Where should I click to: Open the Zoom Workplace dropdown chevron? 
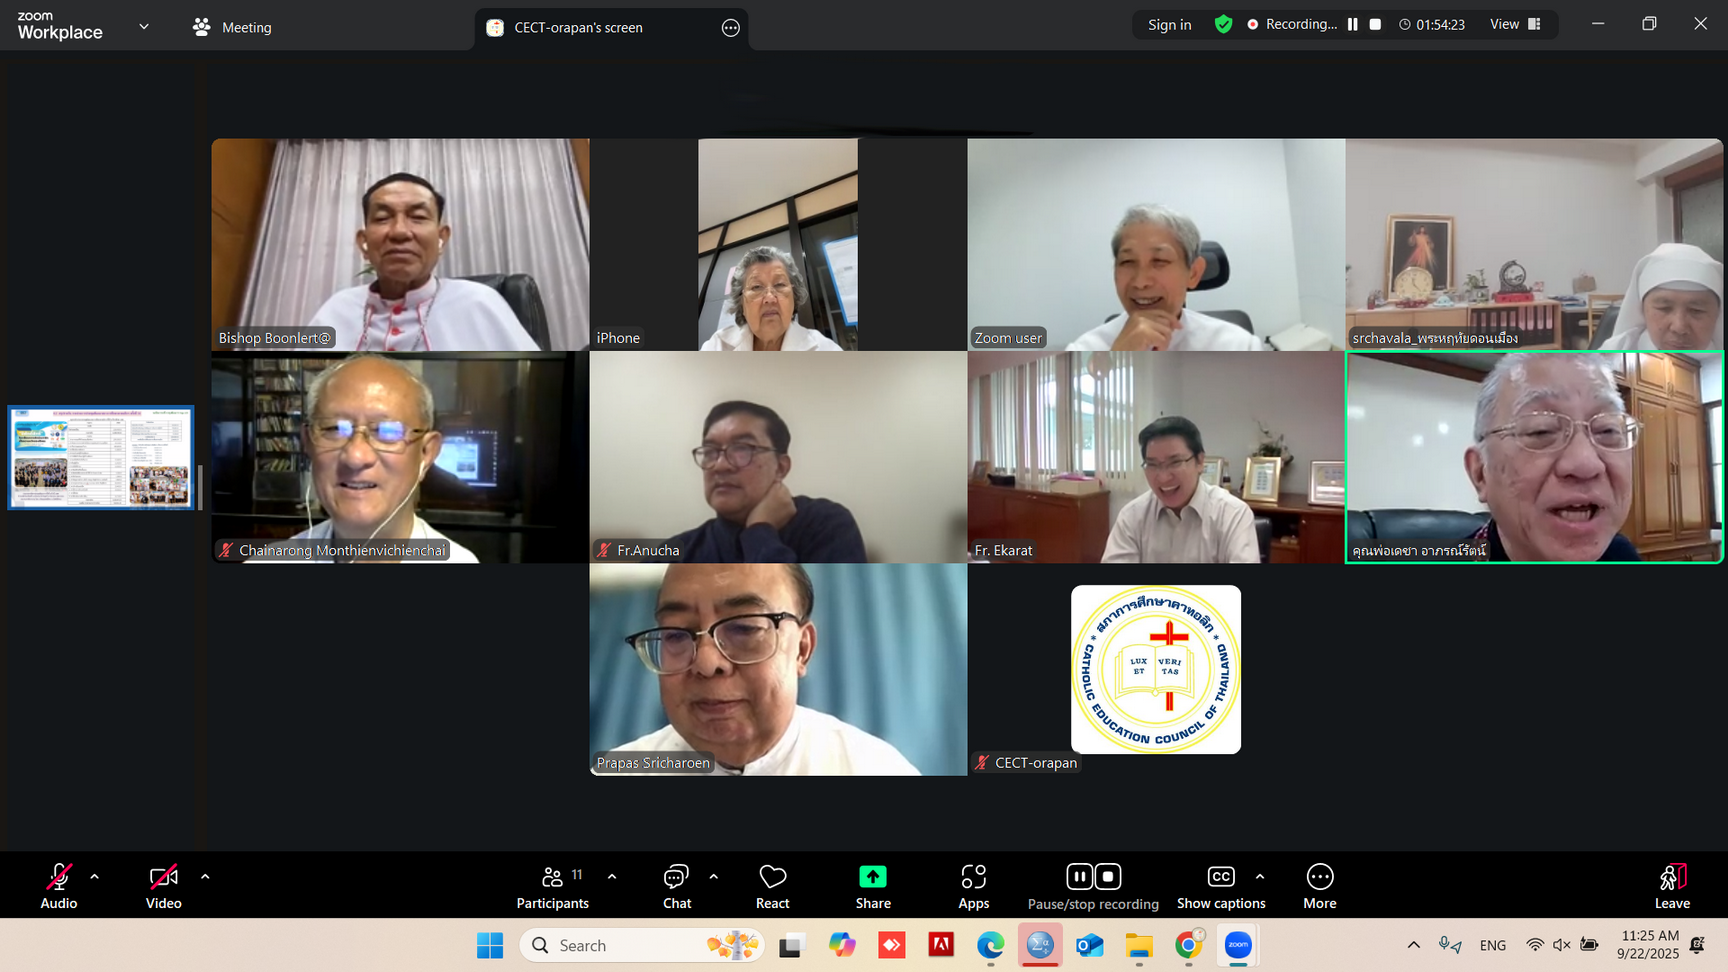[x=144, y=27]
